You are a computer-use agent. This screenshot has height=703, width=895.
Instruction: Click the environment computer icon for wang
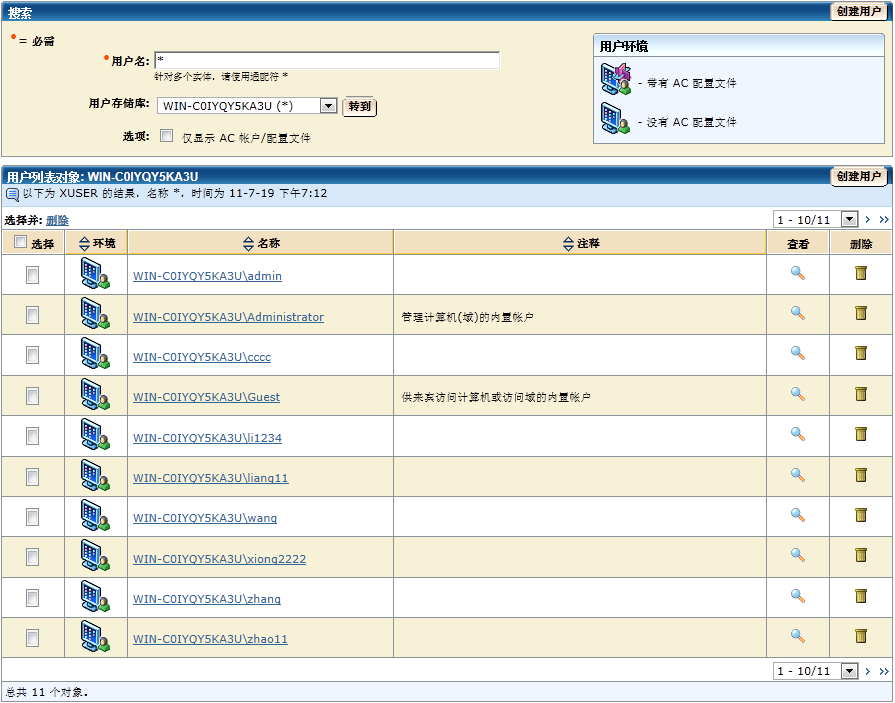[x=95, y=515]
